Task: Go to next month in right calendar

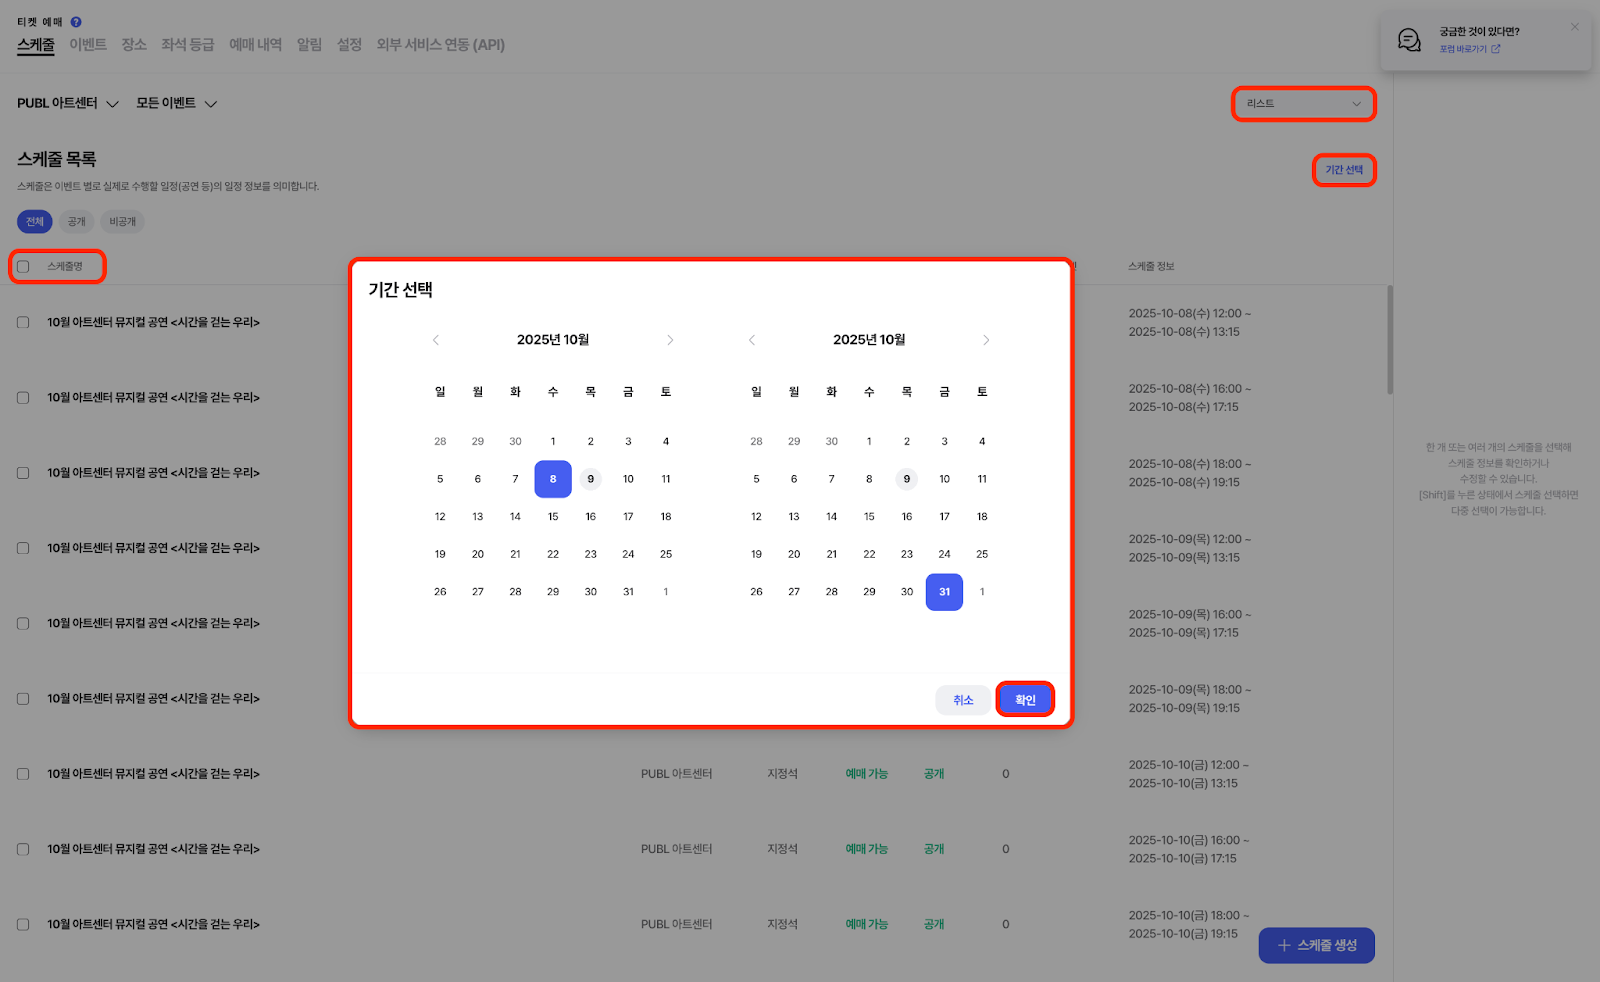Action: [x=986, y=340]
